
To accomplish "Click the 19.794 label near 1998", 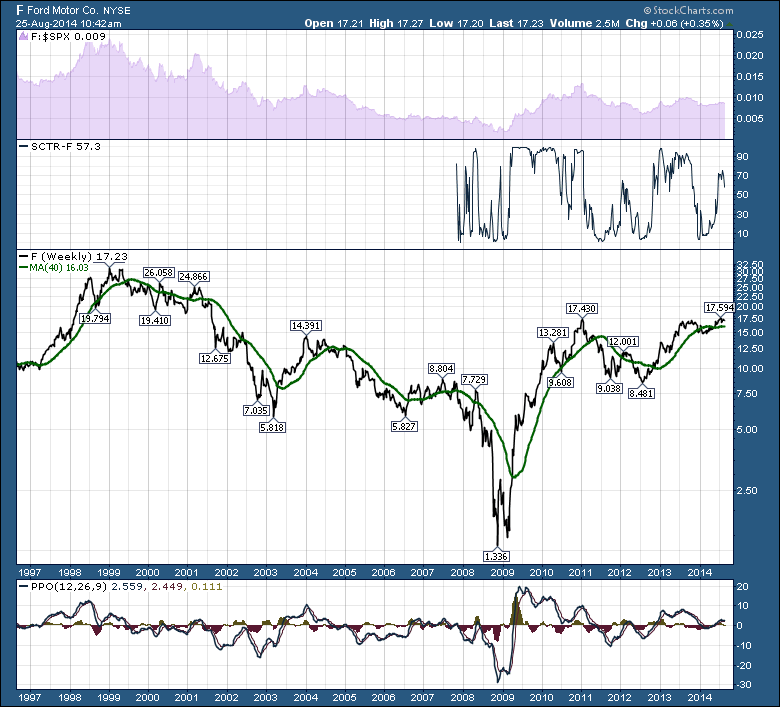I will (95, 318).
